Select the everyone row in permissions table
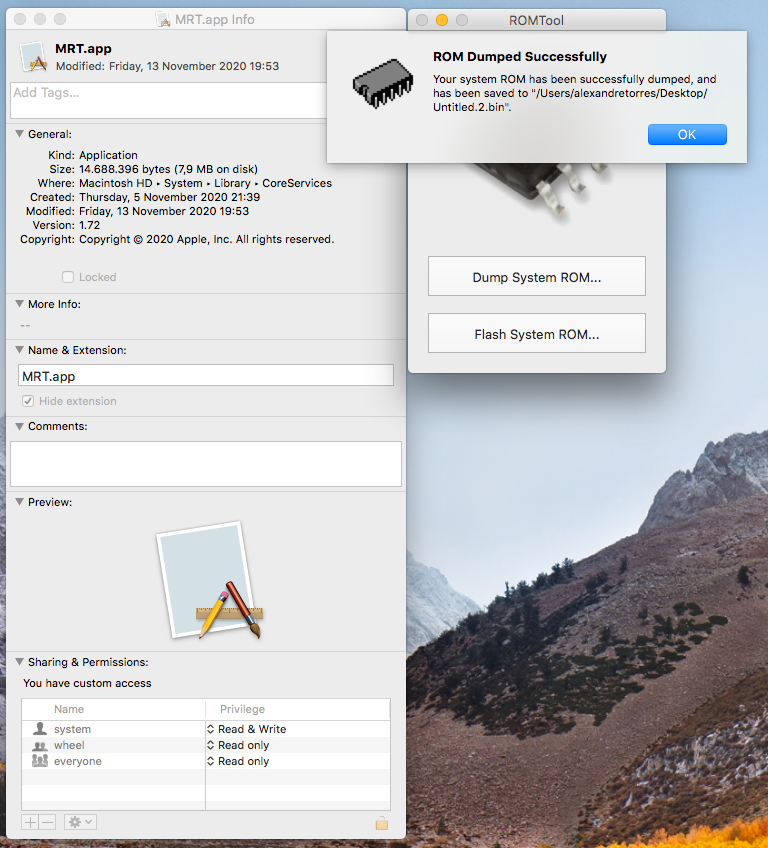 206,761
